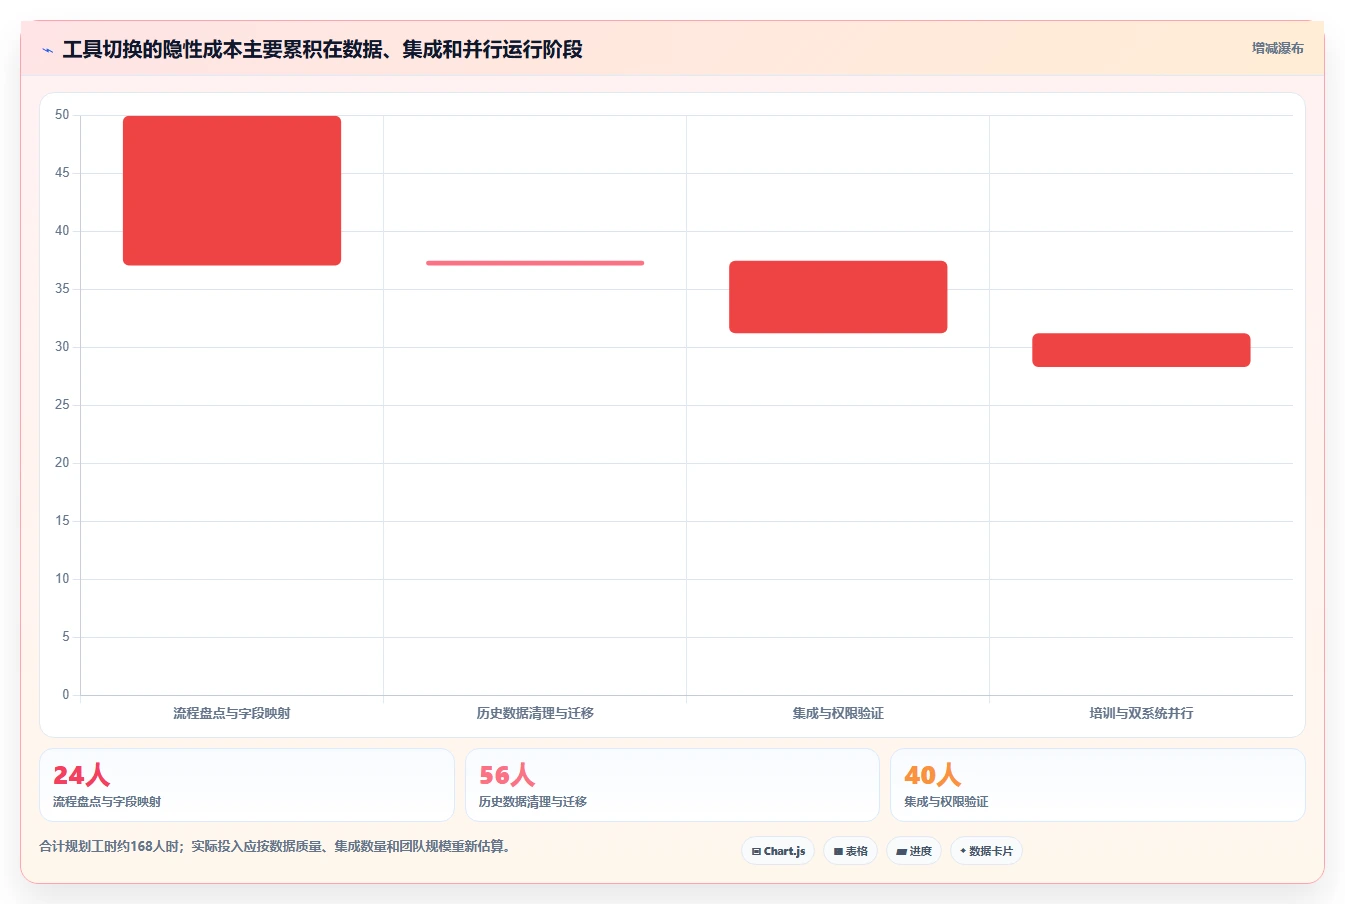
Task: Click the y-axis value 25
Action: pyautogui.click(x=62, y=405)
